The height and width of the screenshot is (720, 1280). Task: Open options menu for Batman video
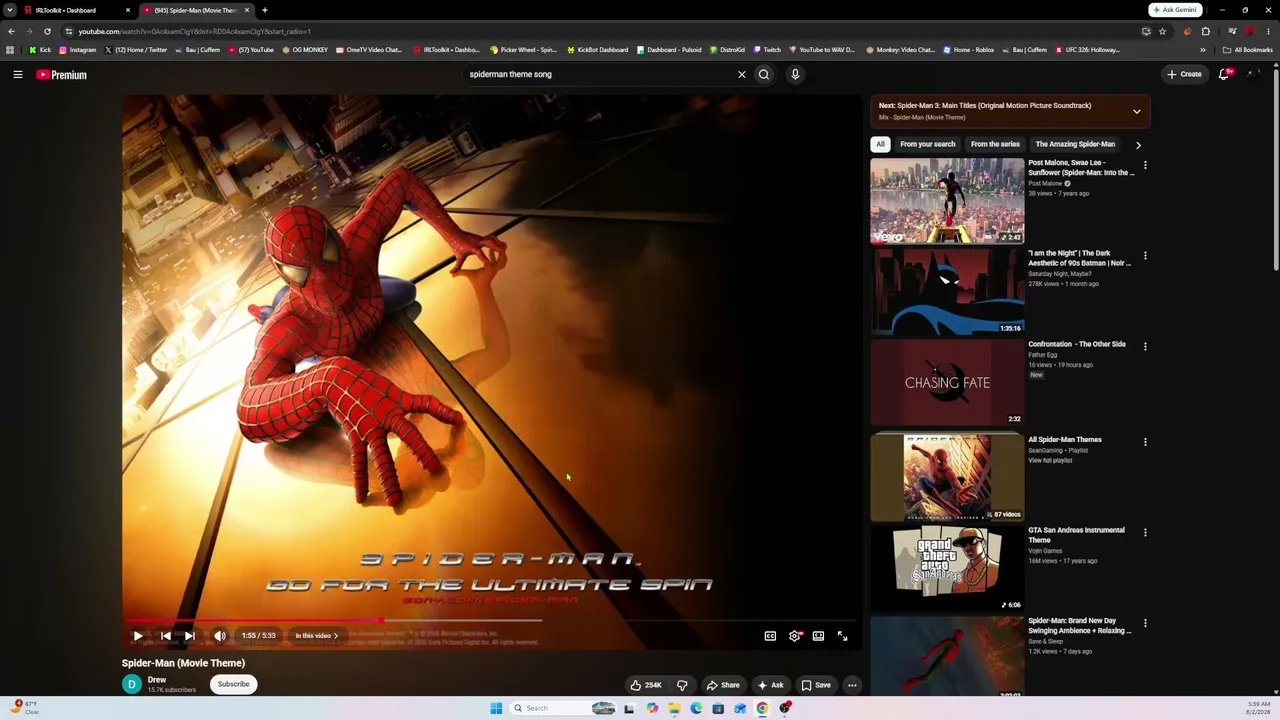[x=1145, y=256]
